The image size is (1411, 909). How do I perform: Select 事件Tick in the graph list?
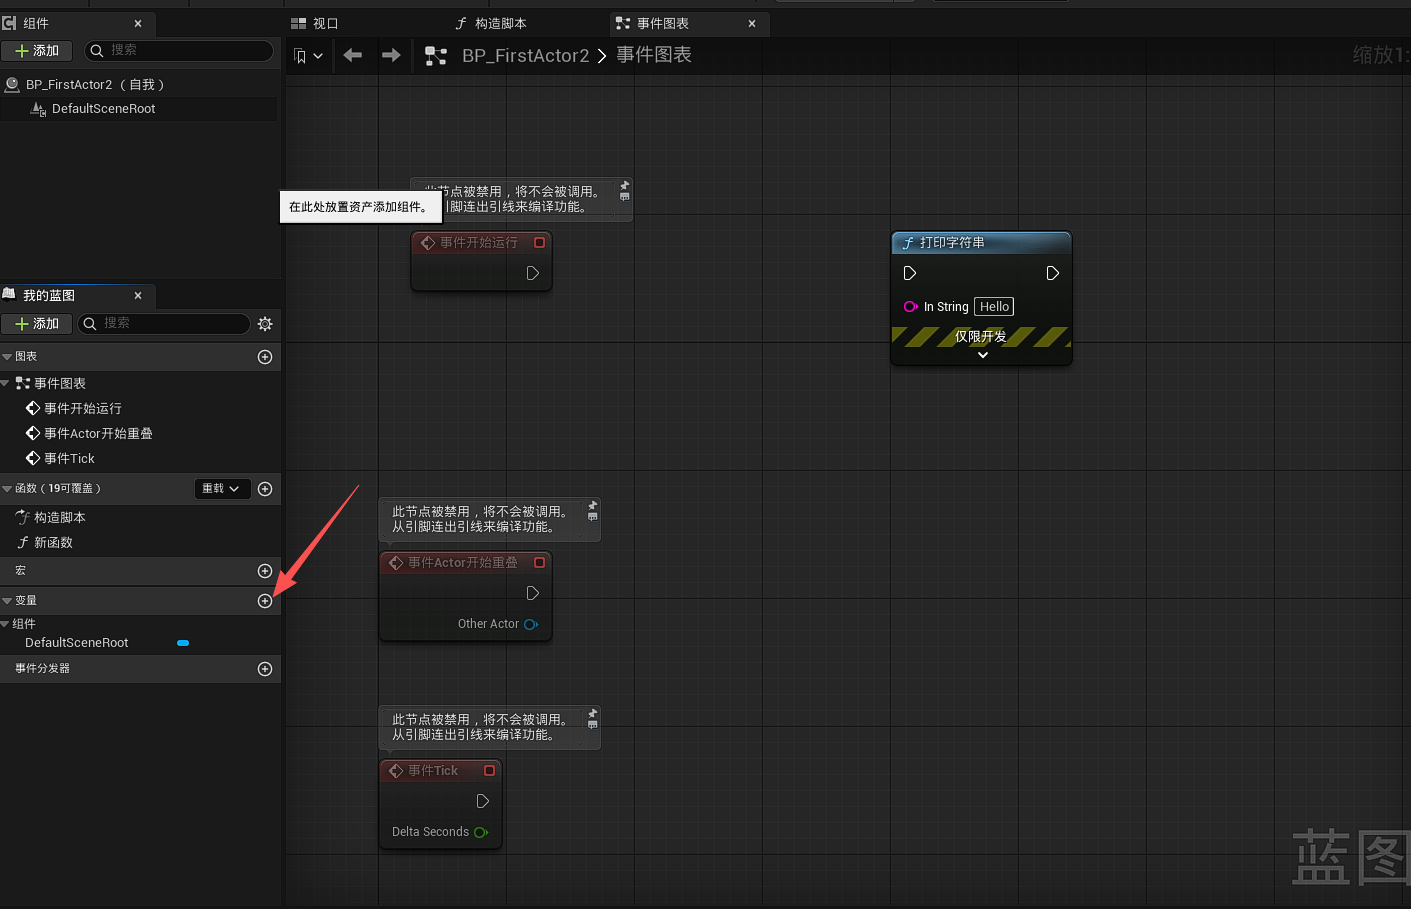(x=69, y=458)
